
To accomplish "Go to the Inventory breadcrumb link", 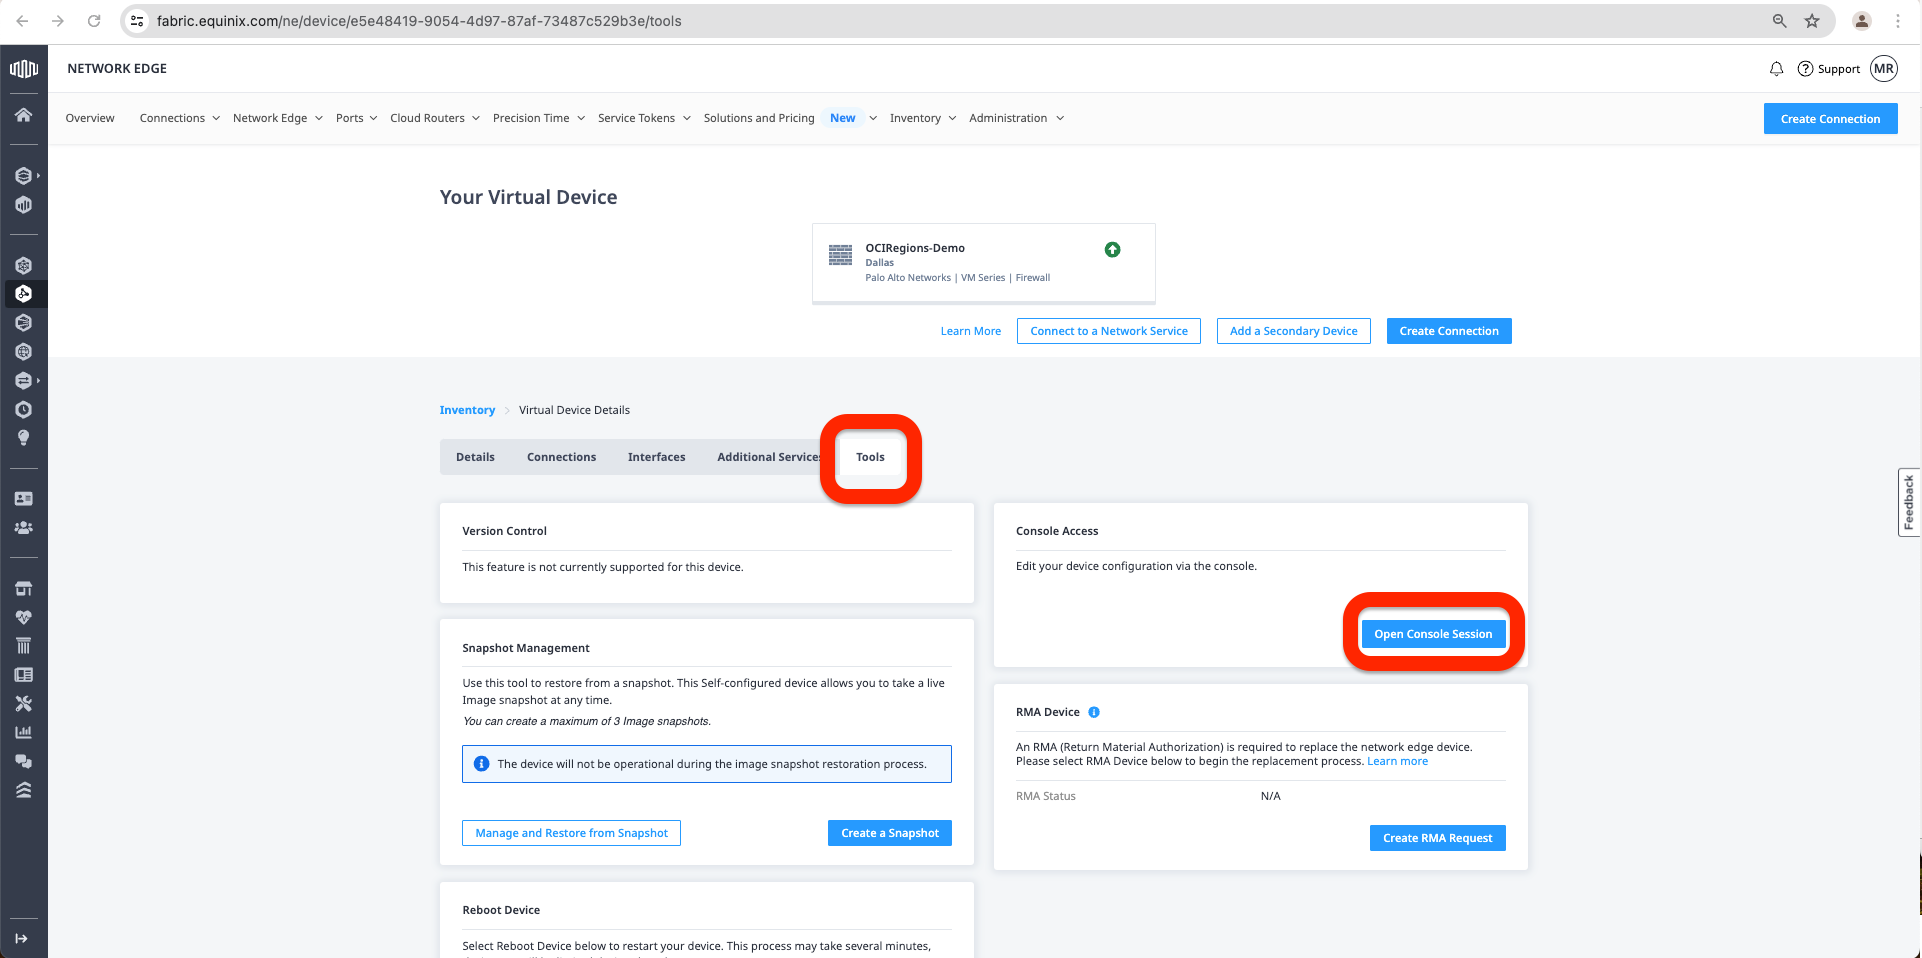I will (x=467, y=410).
